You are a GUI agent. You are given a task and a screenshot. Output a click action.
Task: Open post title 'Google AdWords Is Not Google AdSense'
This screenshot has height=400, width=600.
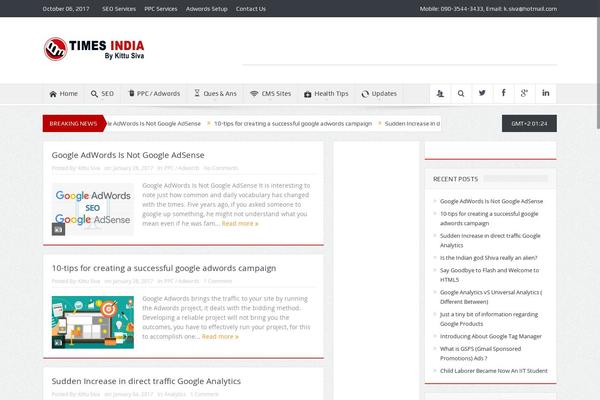pyautogui.click(x=128, y=155)
